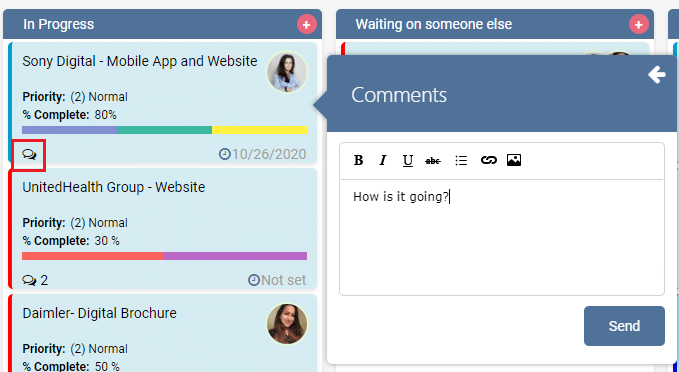This screenshot has width=679, height=372.
Task: Click the 10/26/2020 due date
Action: pyautogui.click(x=269, y=154)
